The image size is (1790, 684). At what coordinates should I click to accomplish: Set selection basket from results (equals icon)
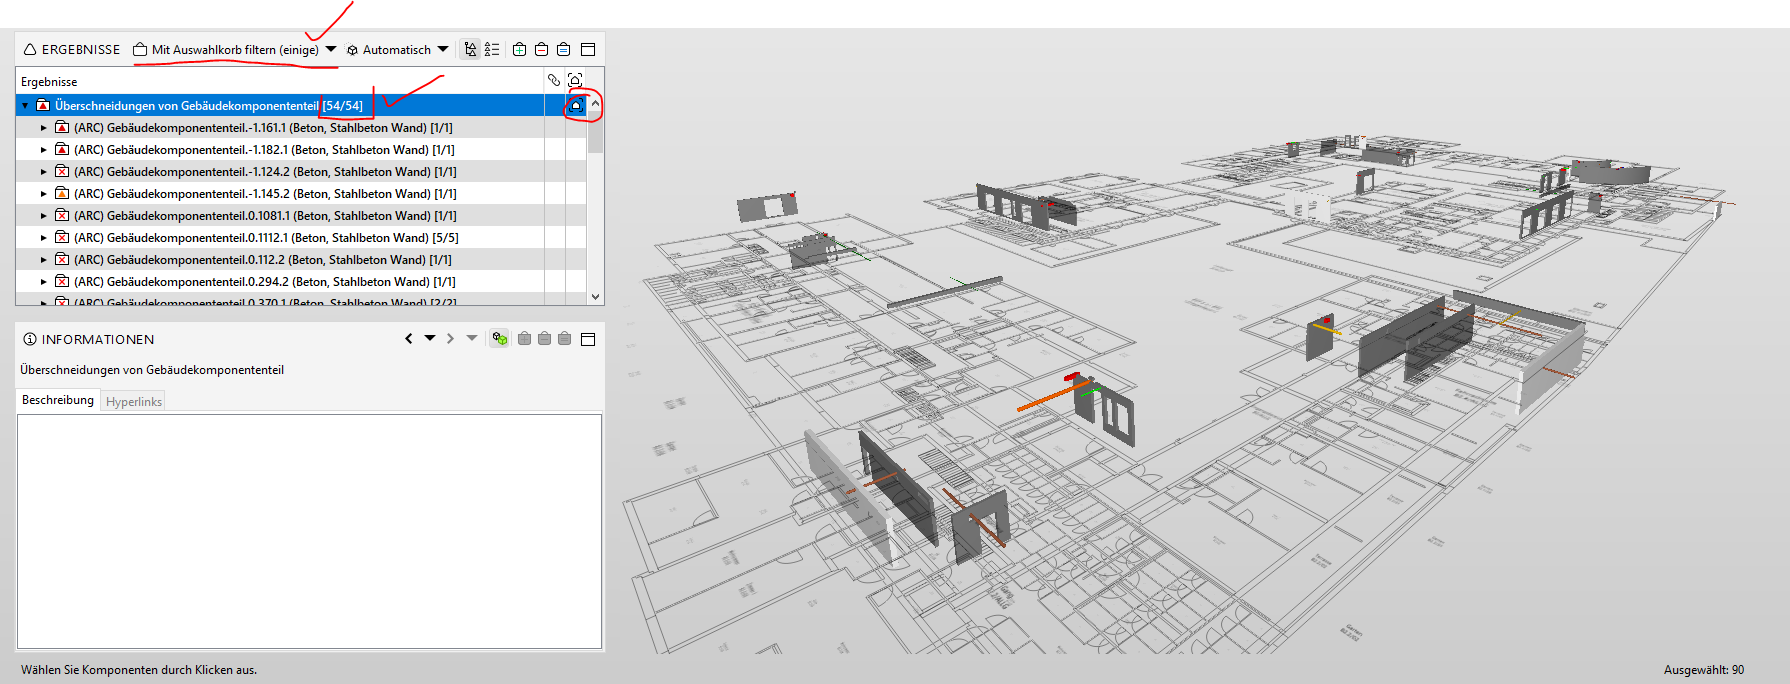pos(563,49)
